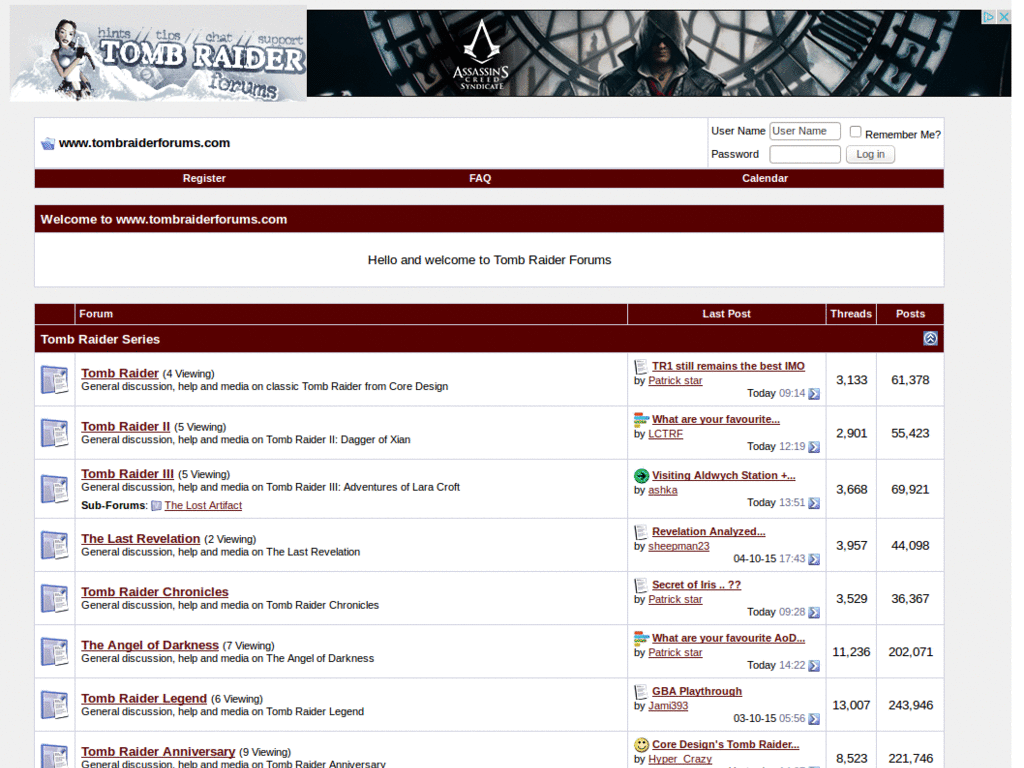The width and height of the screenshot is (1024, 768).
Task: Click the green arrow icon beside Visiting Aldwych Station
Action: point(641,475)
